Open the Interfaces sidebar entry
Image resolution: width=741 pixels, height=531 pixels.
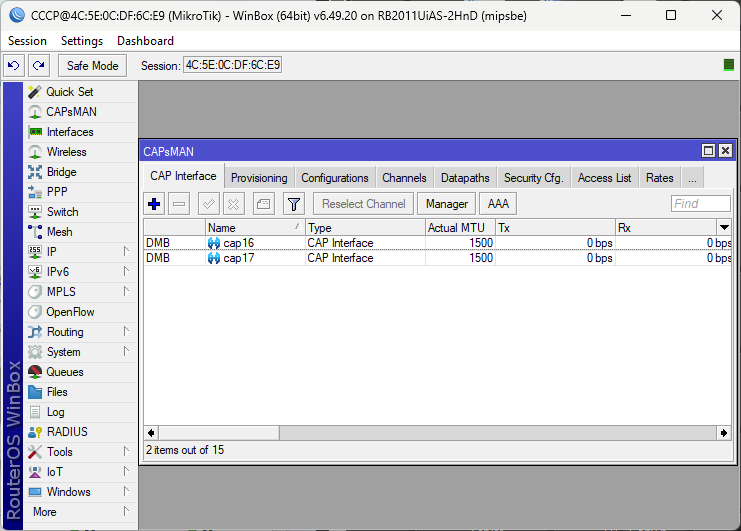[80, 132]
